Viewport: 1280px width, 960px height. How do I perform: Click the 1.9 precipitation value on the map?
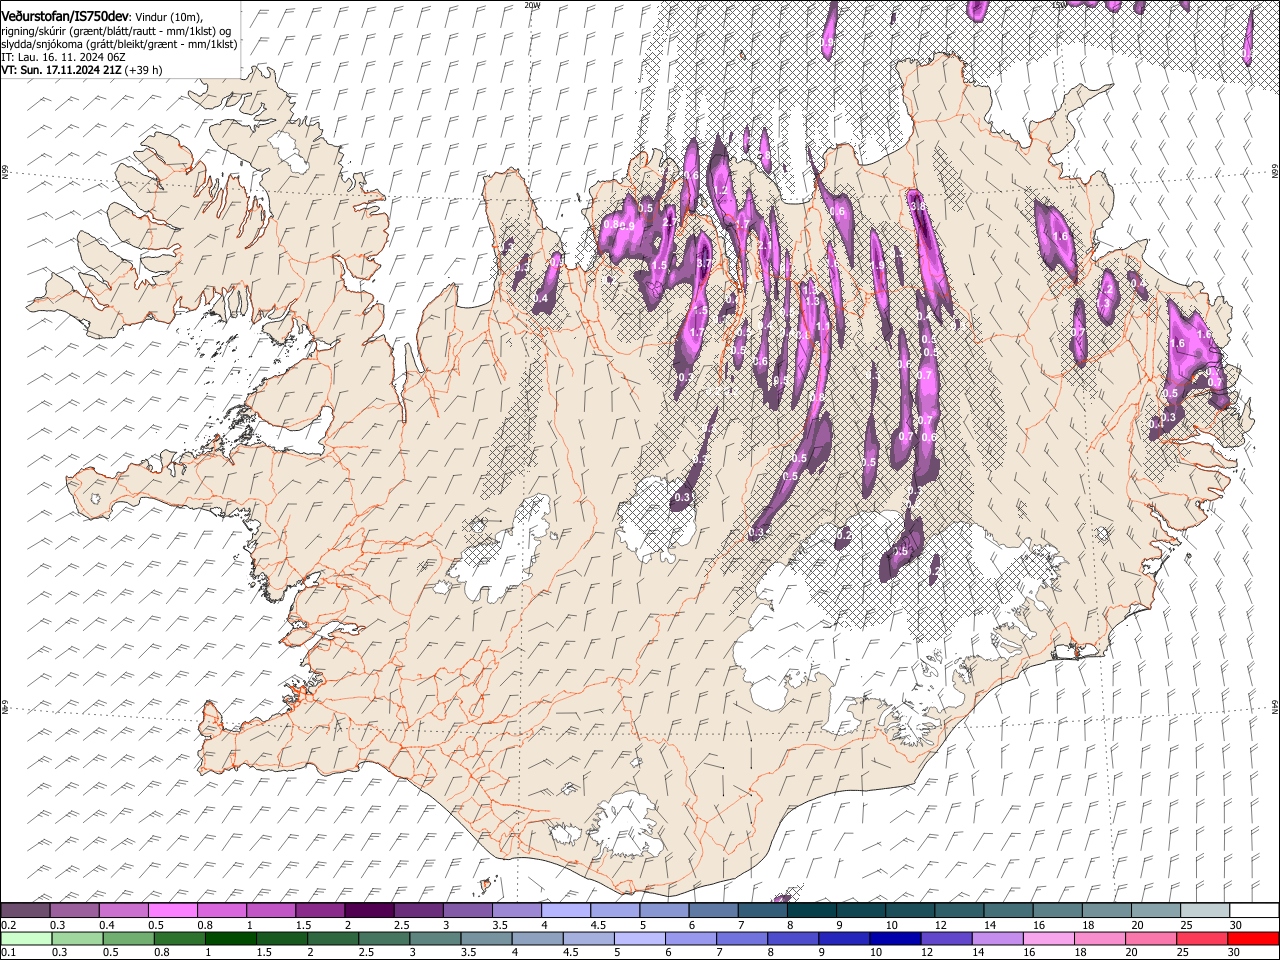point(878,265)
